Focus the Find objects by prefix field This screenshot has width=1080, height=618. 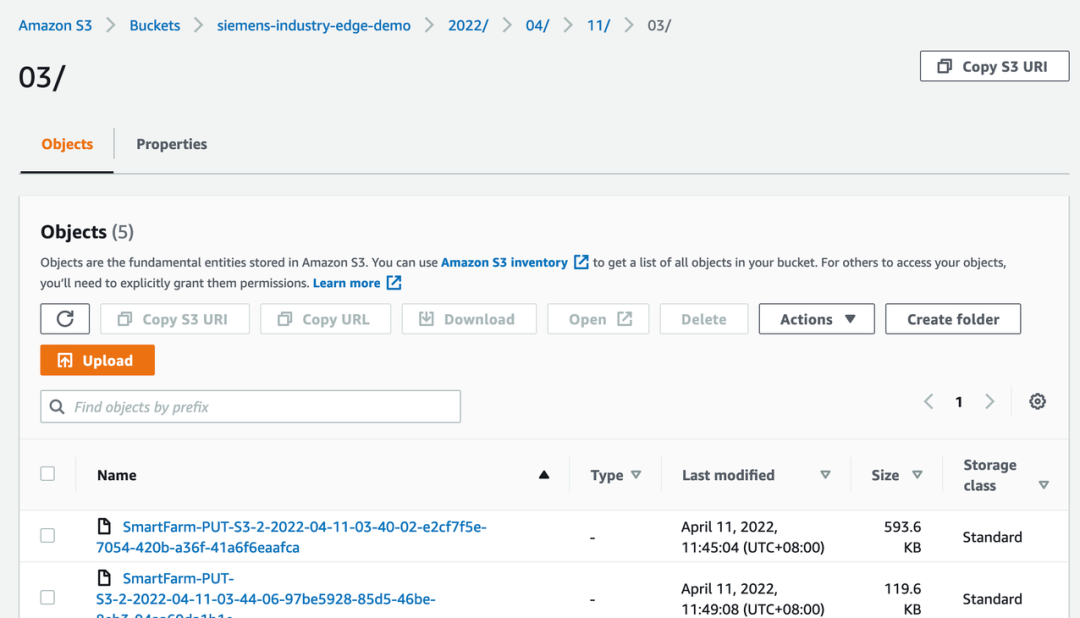pyautogui.click(x=251, y=406)
